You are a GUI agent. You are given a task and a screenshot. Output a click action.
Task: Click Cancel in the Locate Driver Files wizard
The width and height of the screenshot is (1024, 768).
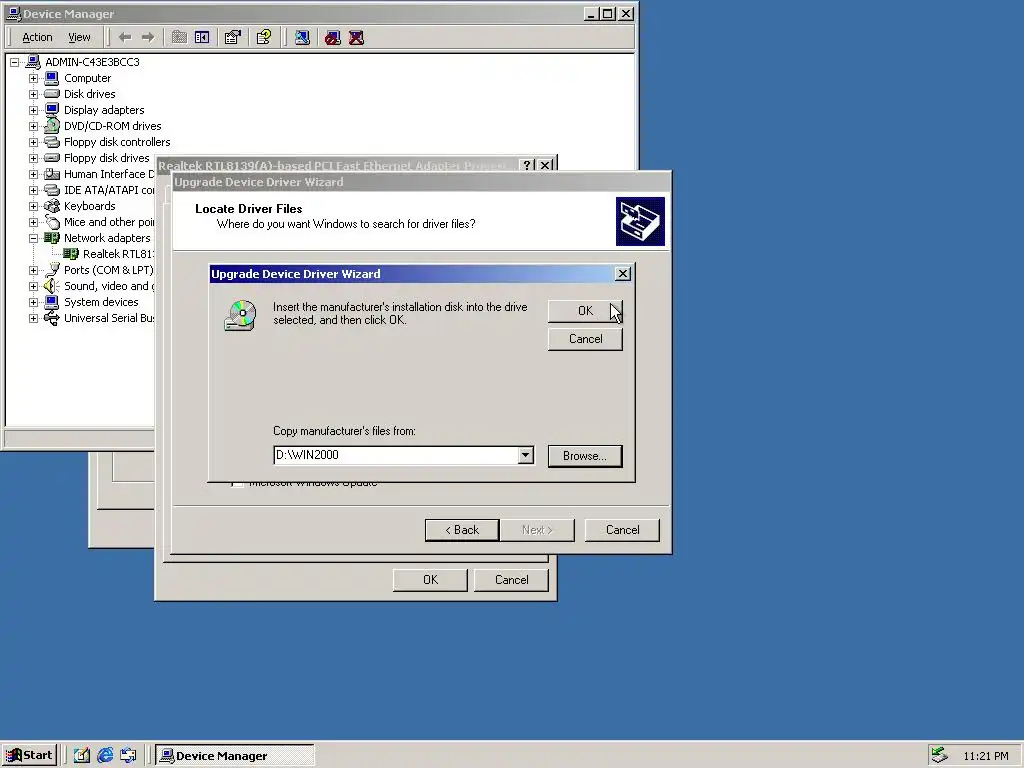click(x=622, y=530)
